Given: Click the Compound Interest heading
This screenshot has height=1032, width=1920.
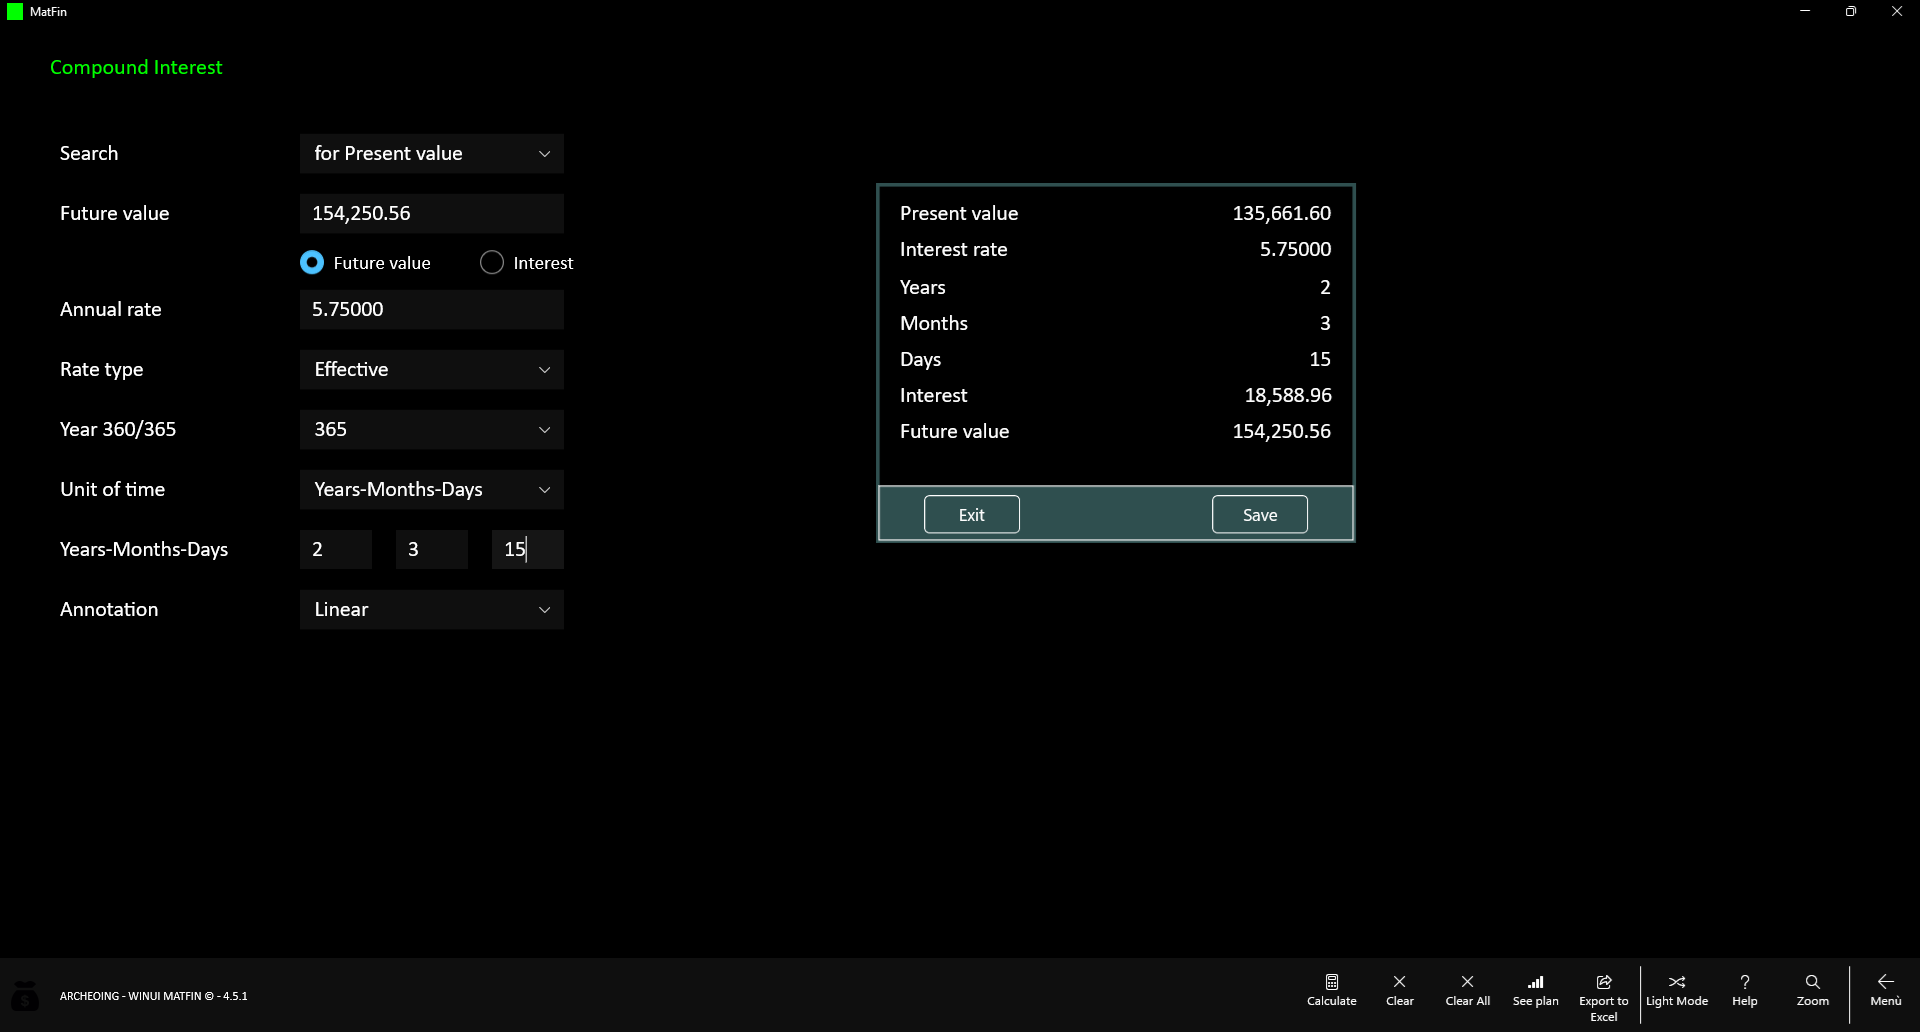Looking at the screenshot, I should pos(136,67).
